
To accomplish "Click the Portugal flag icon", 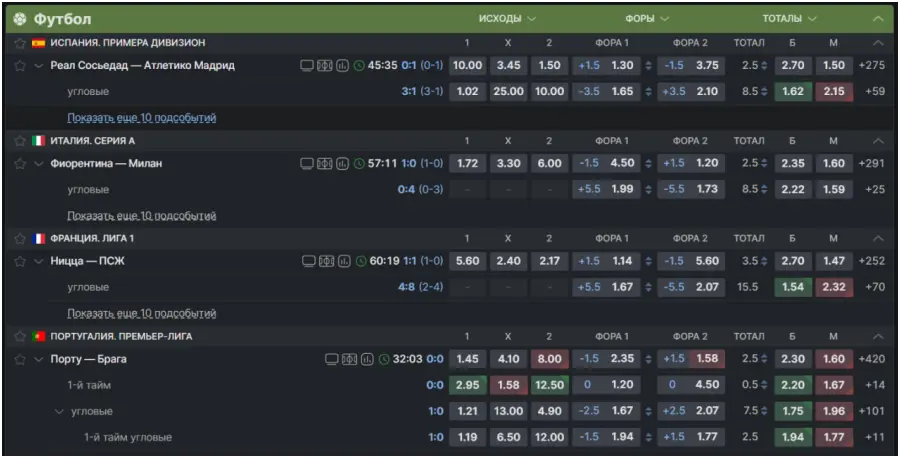I will click(x=38, y=336).
